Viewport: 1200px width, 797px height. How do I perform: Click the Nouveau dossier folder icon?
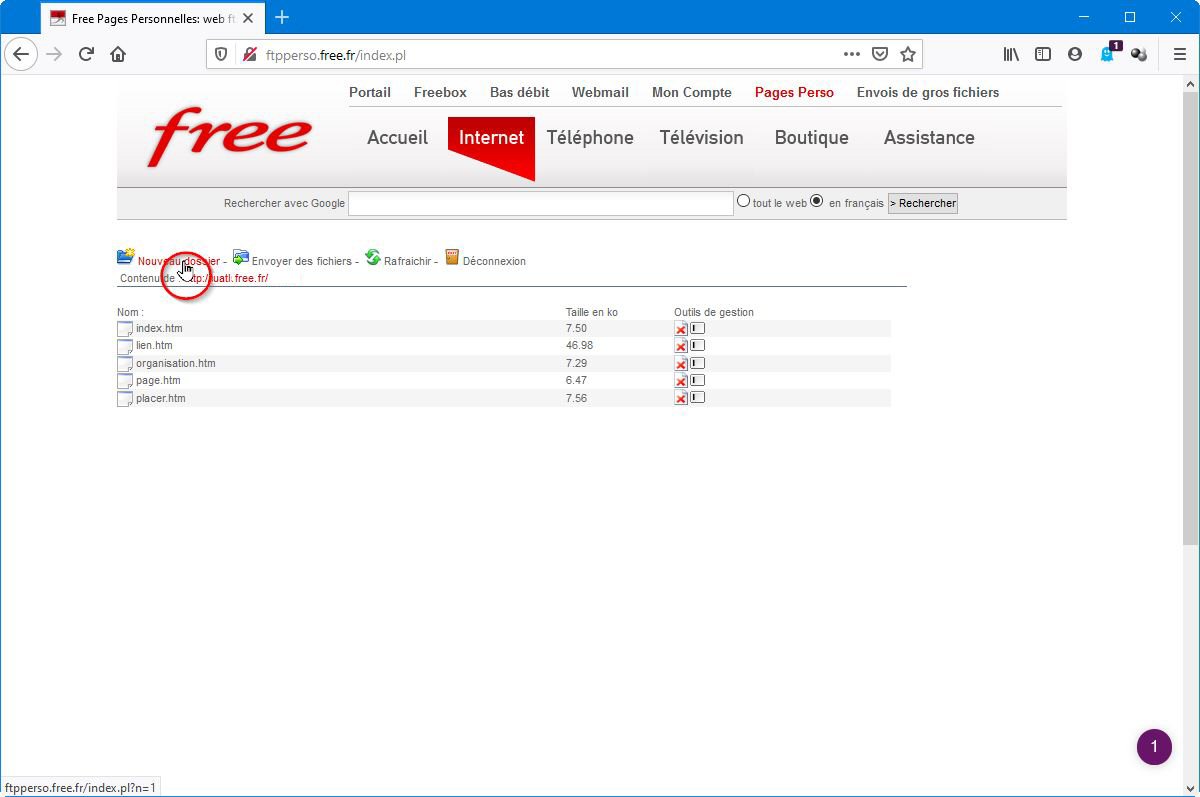pyautogui.click(x=125, y=257)
